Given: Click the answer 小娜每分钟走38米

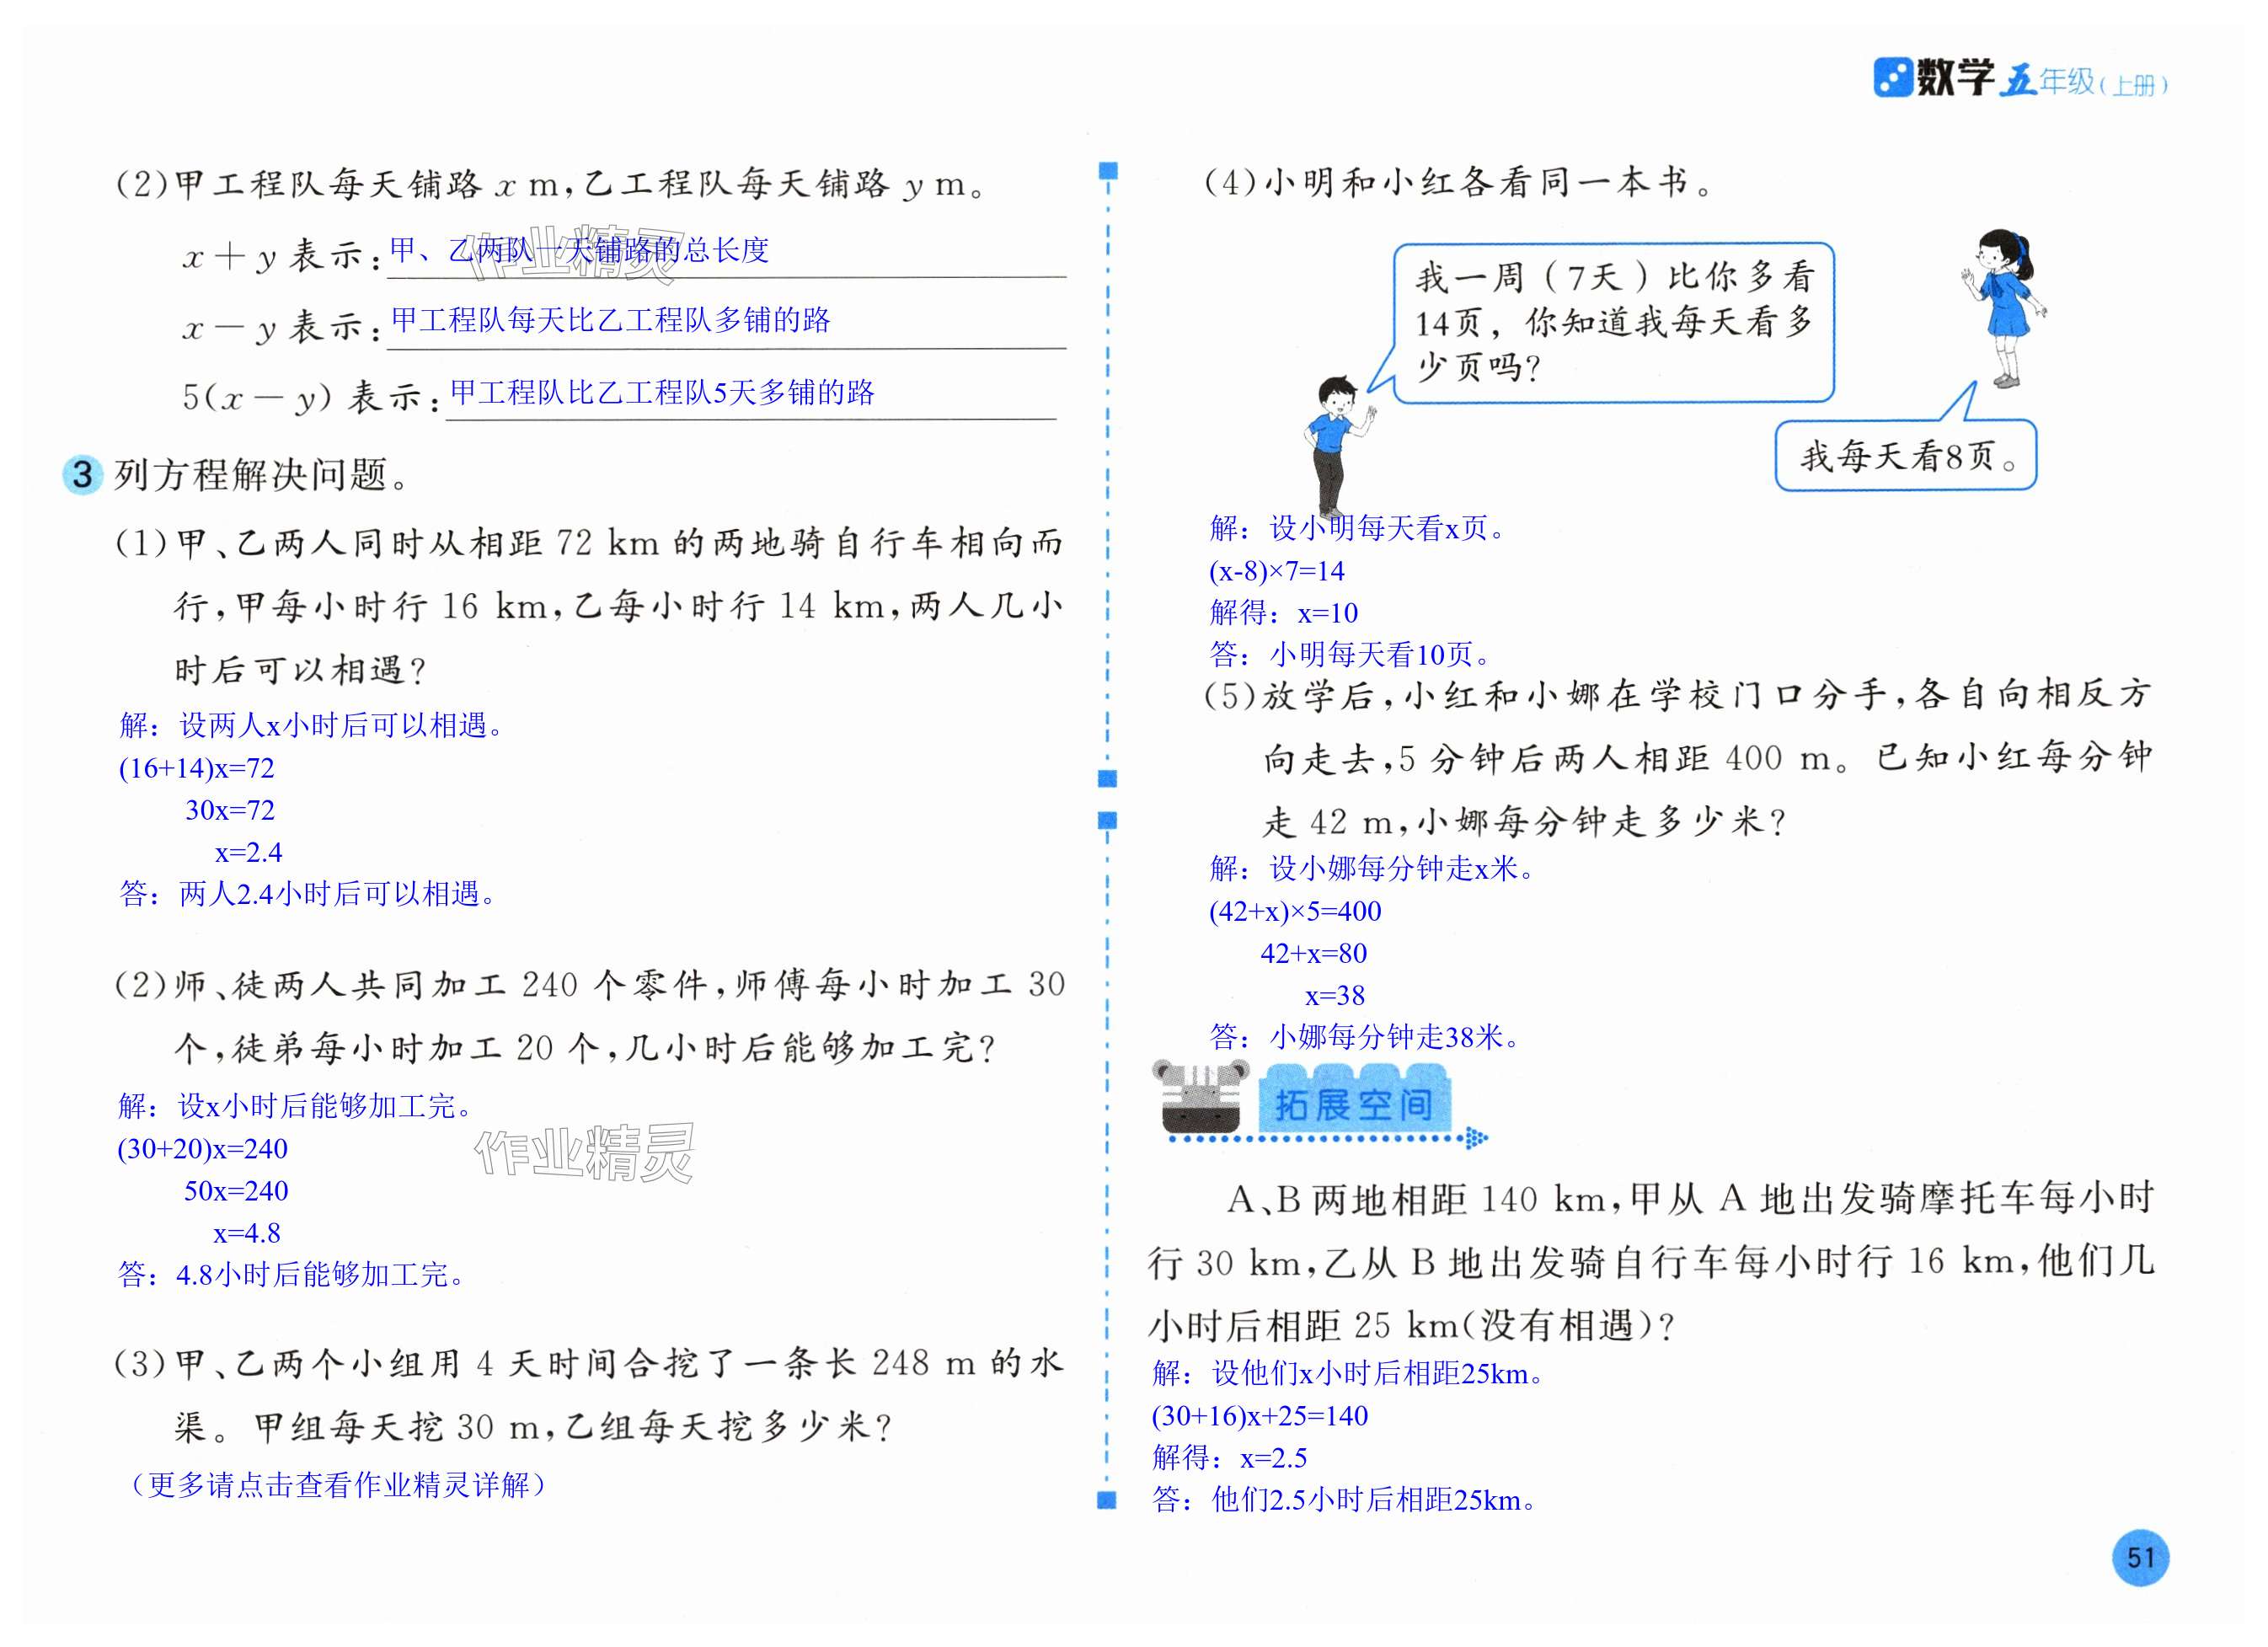Looking at the screenshot, I should tap(1395, 1037).
